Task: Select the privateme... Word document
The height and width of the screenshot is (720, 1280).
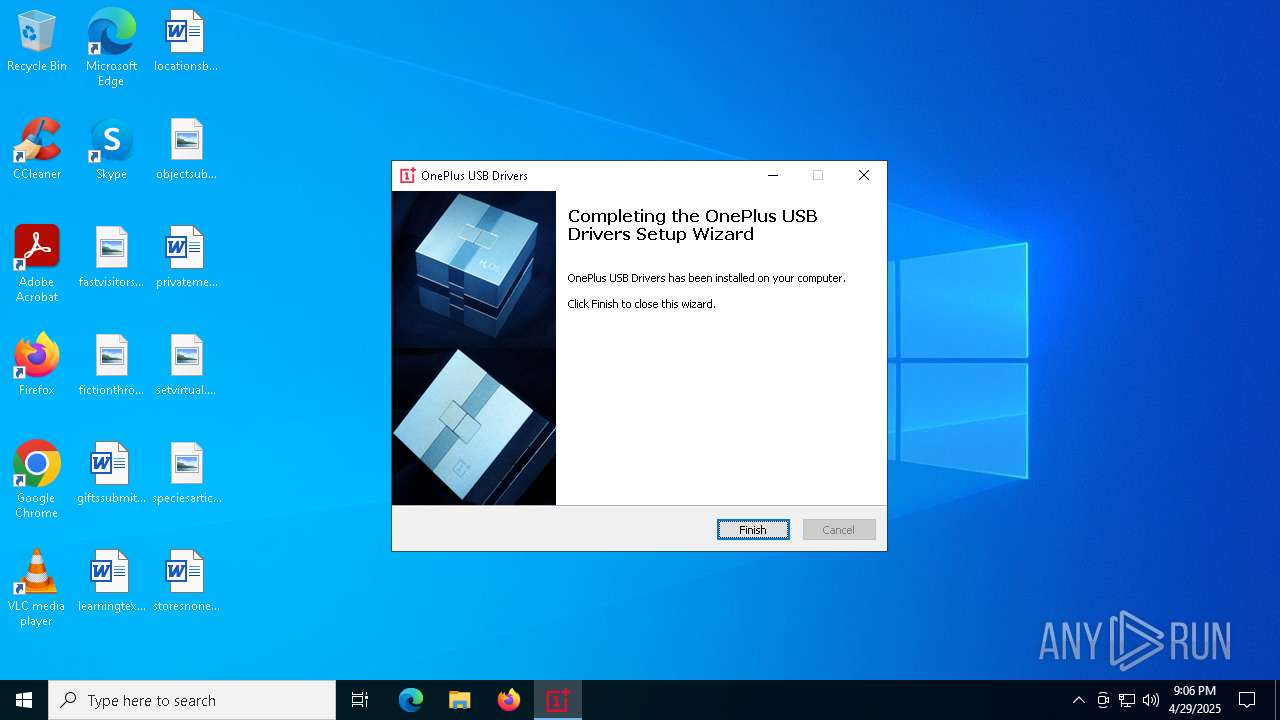Action: tap(186, 258)
